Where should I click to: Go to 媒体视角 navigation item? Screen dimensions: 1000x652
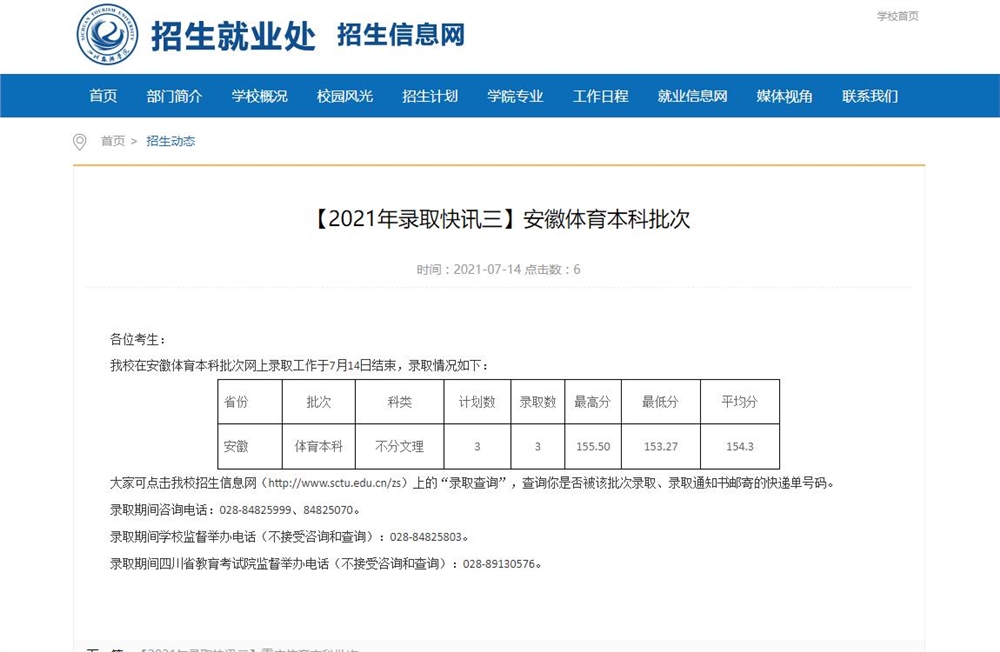pyautogui.click(x=784, y=96)
